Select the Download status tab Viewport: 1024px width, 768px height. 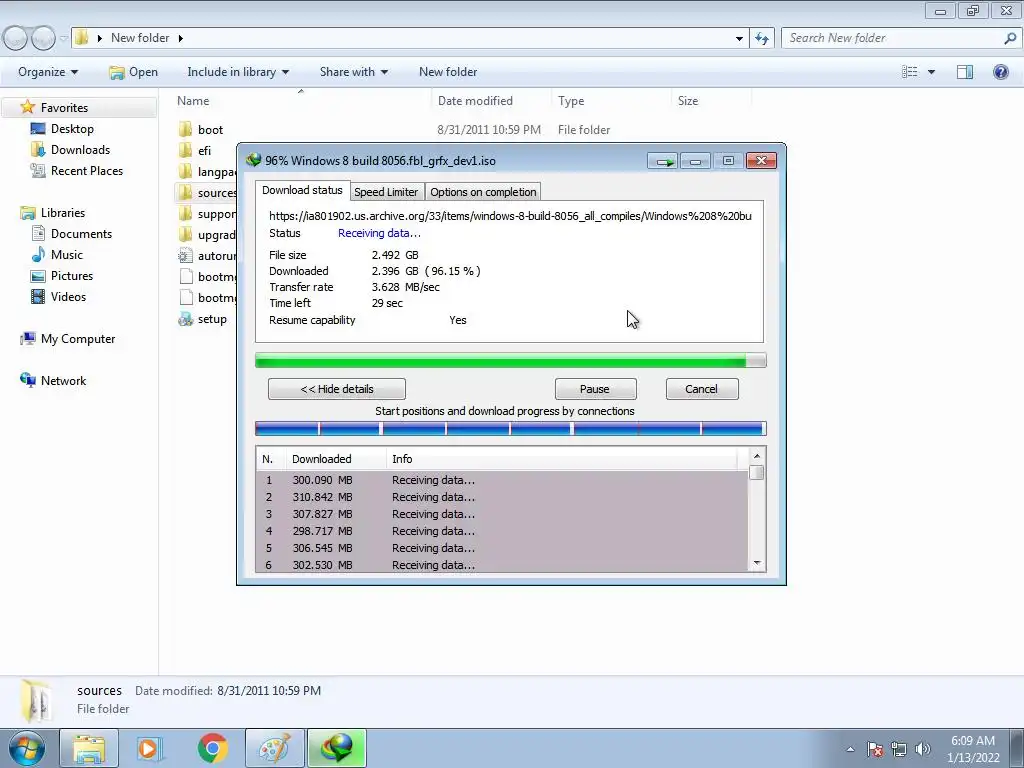coord(302,190)
